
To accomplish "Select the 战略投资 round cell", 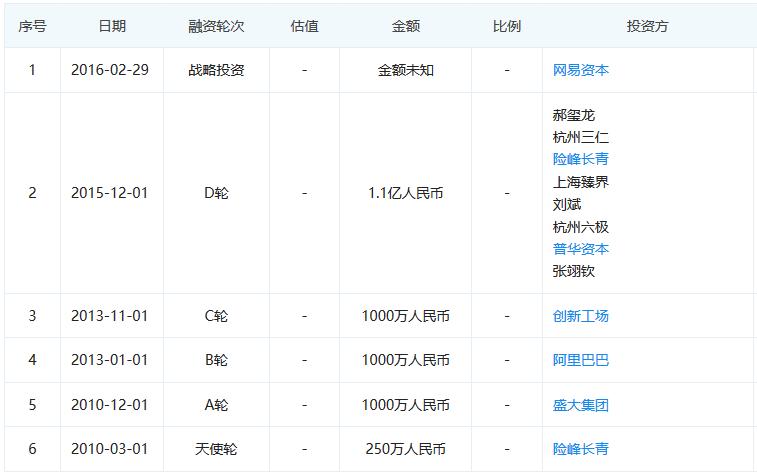I will (216, 70).
